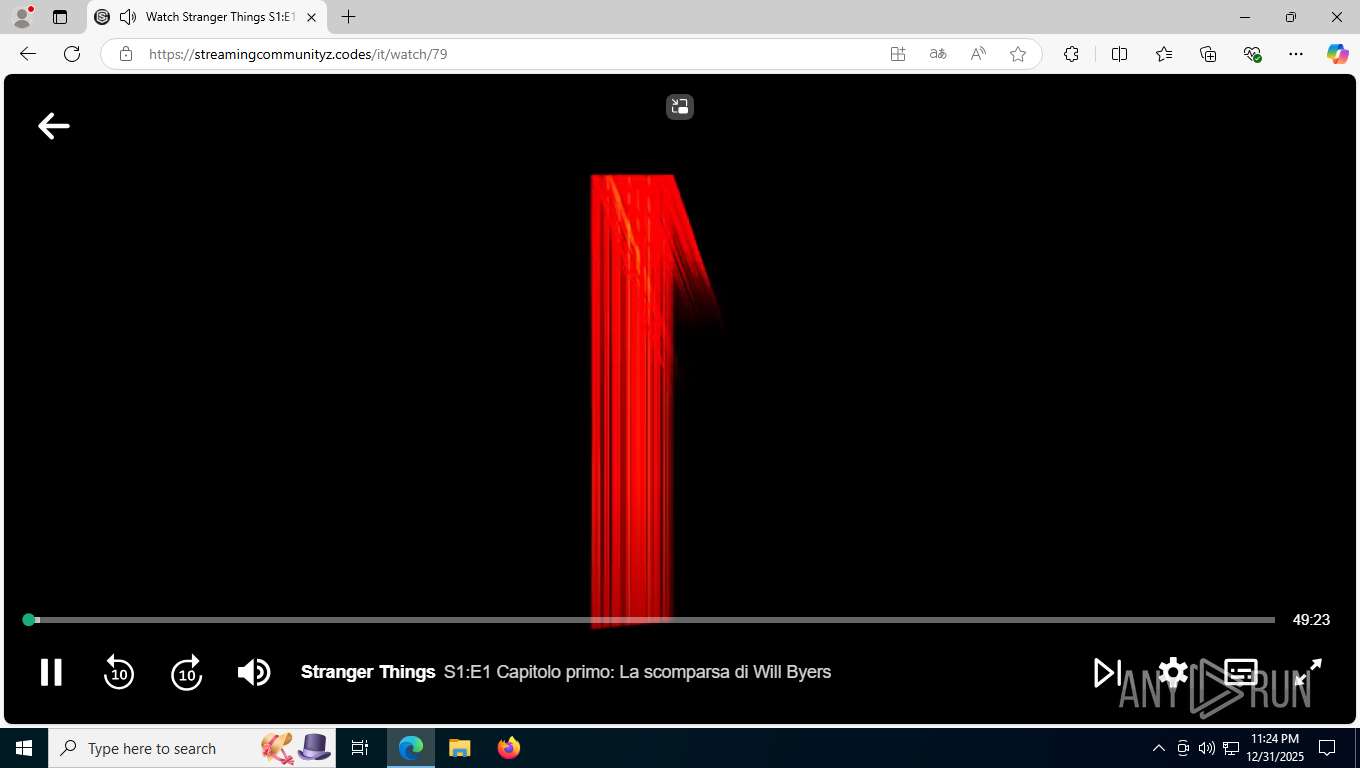This screenshot has height=768, width=1360.
Task: Pause the video playback
Action: 51,672
